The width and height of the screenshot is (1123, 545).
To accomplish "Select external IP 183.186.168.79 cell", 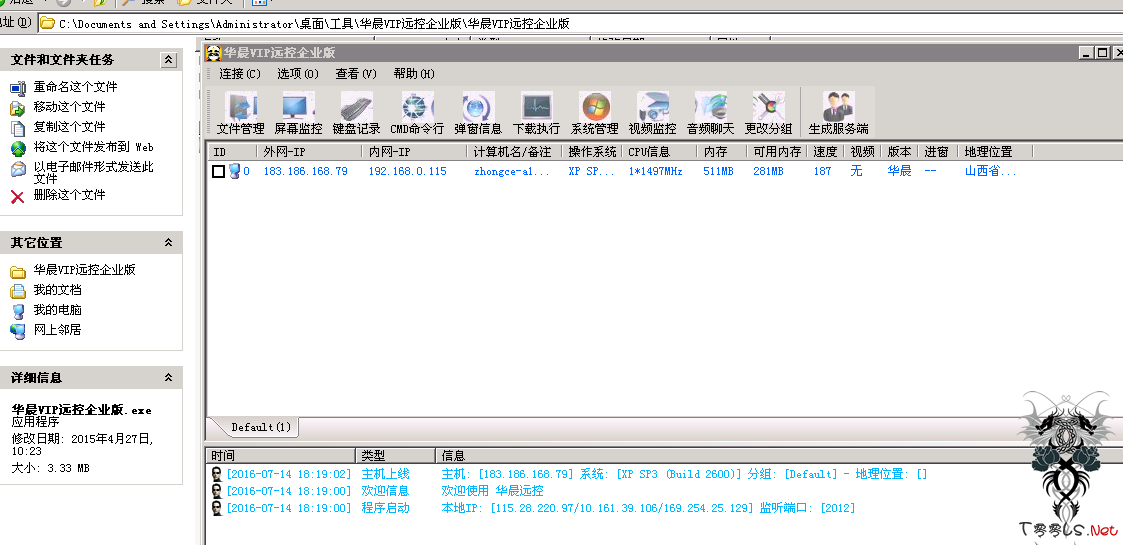I will [305, 171].
